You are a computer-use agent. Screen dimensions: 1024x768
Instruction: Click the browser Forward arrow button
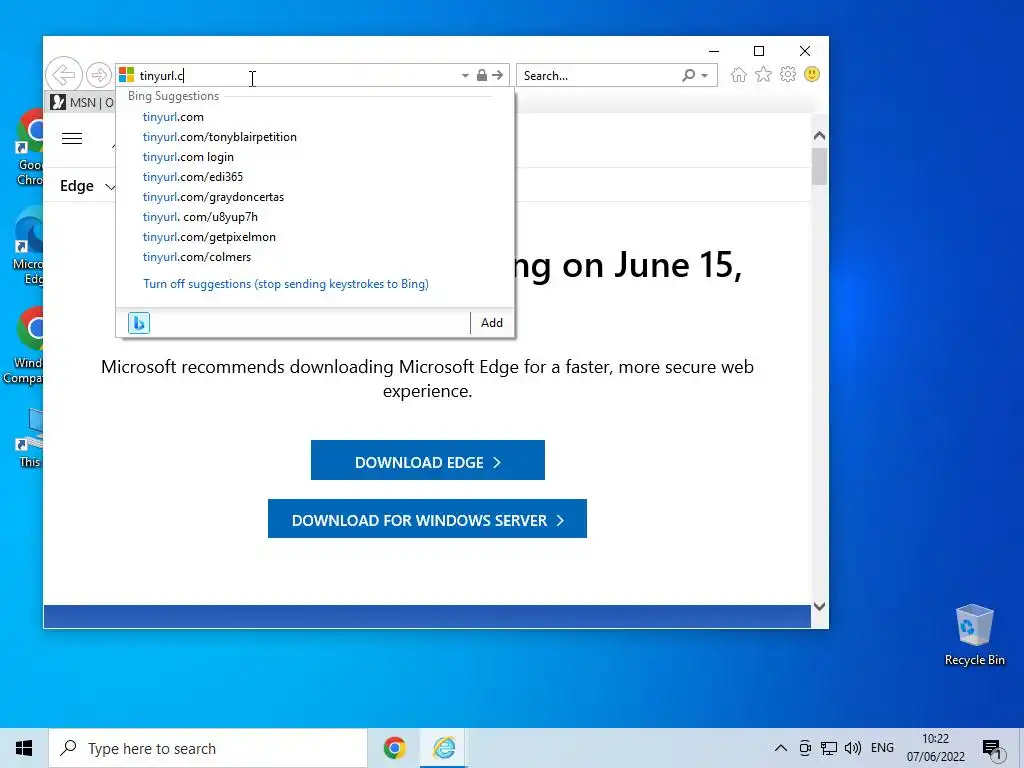coord(99,75)
